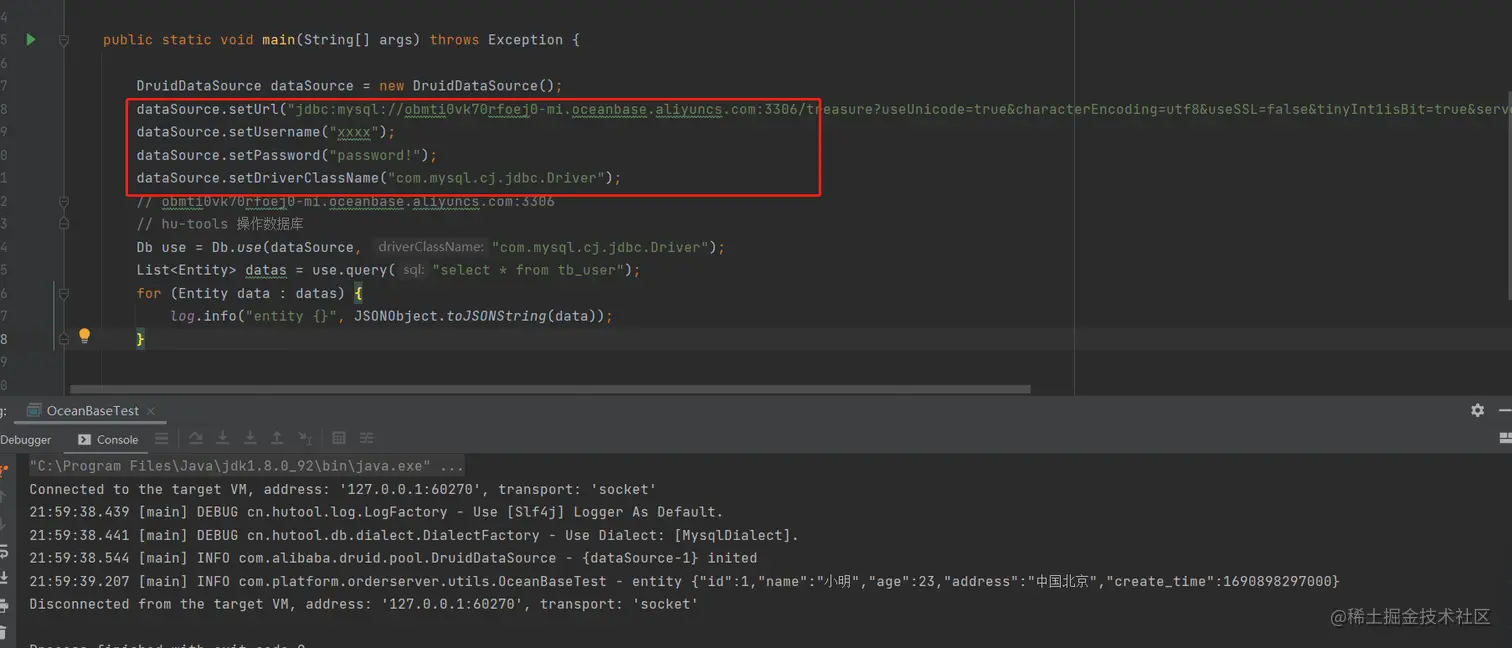
Task: Toggle soft-wrap icon in console sidebar
Action: pos(4,552)
